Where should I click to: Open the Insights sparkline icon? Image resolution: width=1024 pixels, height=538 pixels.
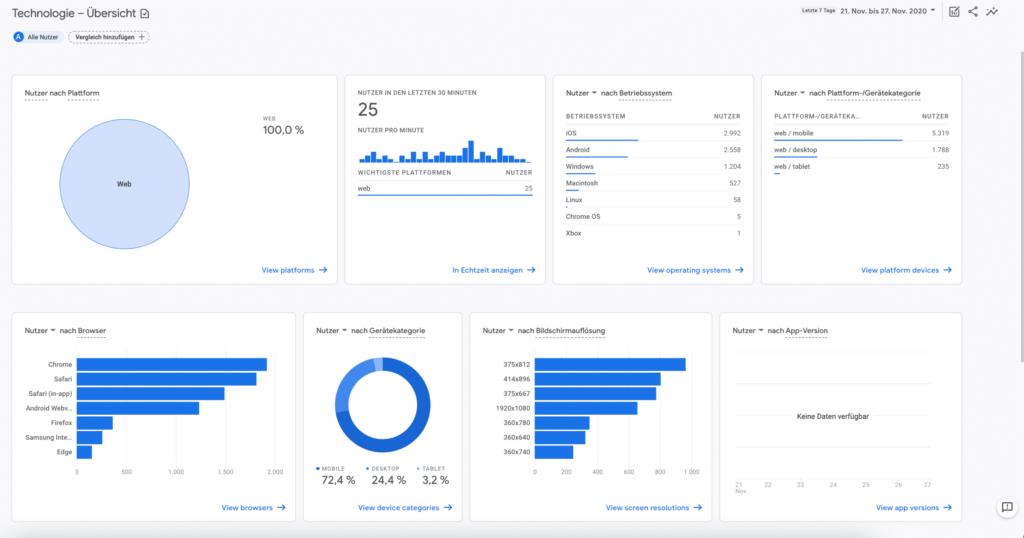pos(992,12)
